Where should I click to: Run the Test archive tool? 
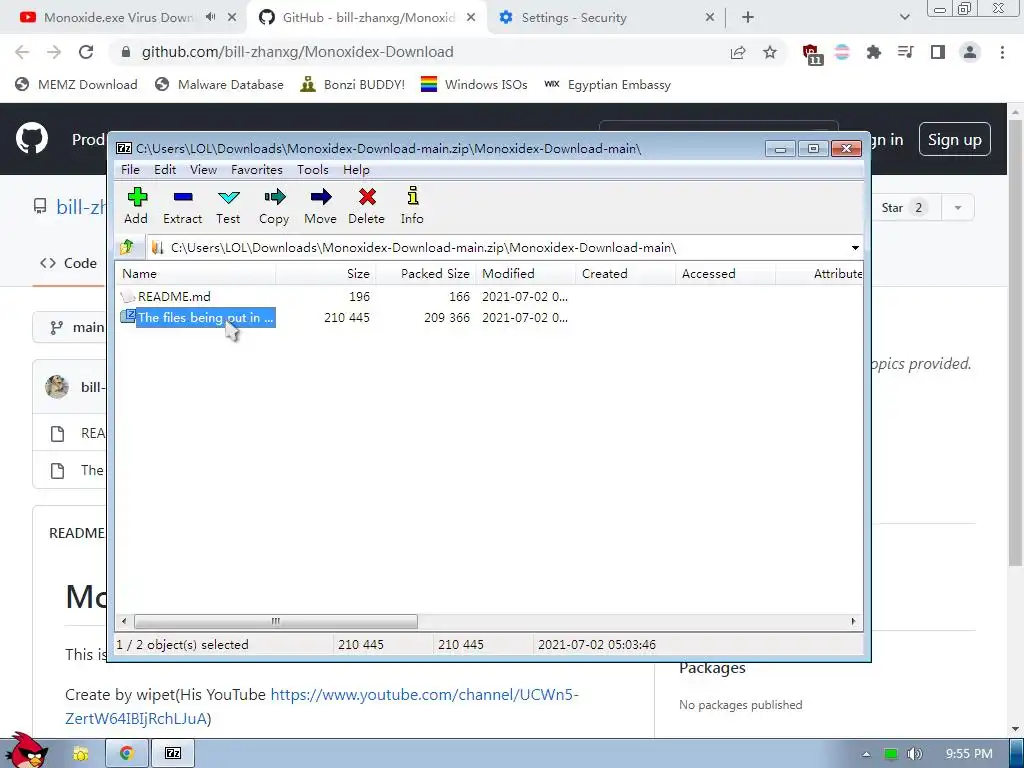pyautogui.click(x=228, y=206)
